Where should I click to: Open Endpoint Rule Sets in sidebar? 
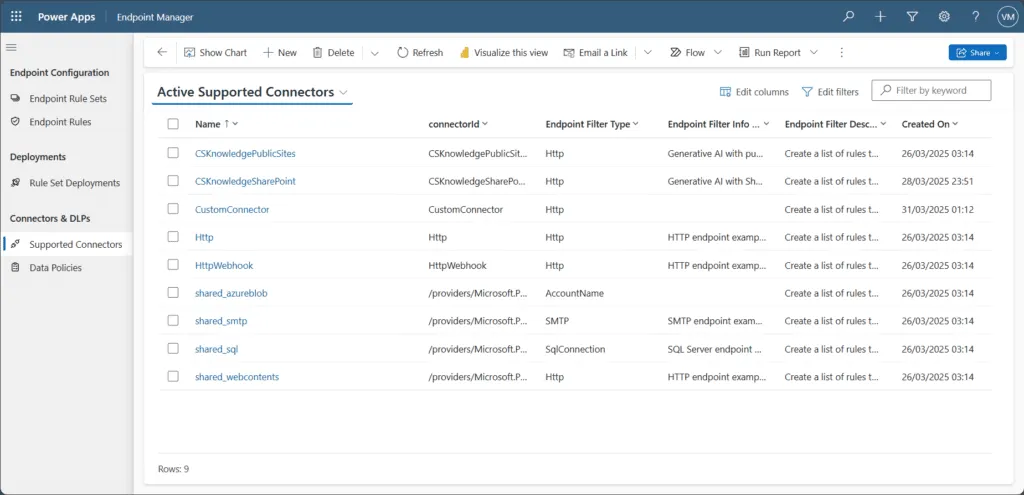tap(66, 99)
